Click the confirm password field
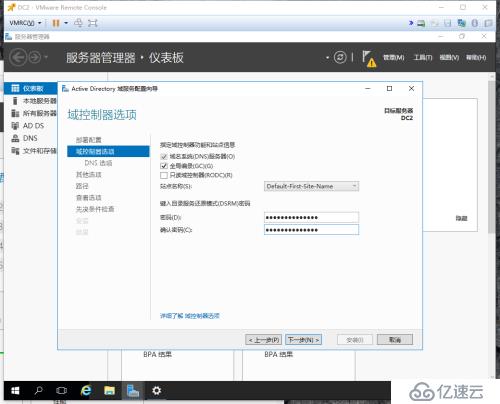Screen dimensions: 500x404 pyautogui.click(x=311, y=230)
